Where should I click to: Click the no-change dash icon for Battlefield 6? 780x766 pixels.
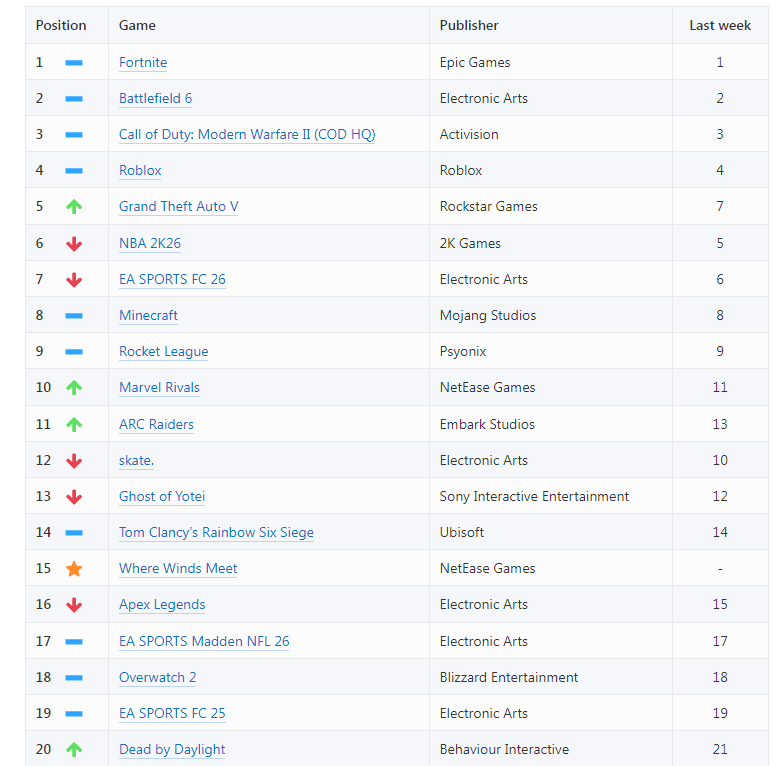coord(74,98)
